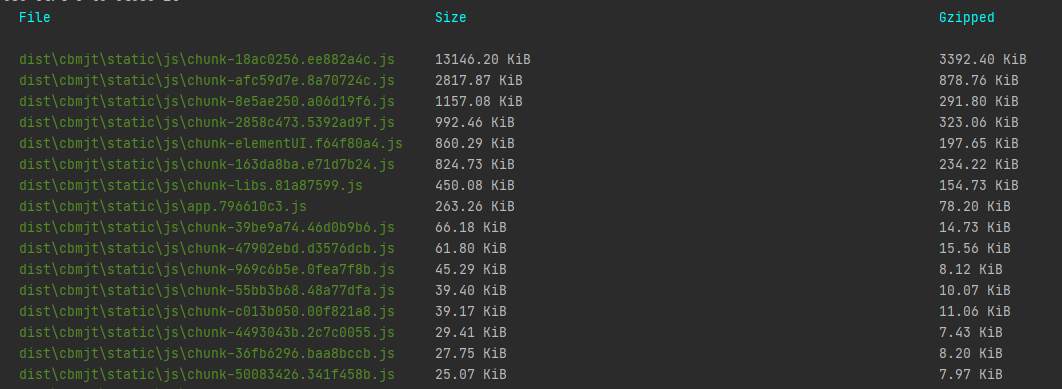Viewport: 1062px width, 389px height.
Task: Open chunk-c013b050.00f821a8.js file path
Action: click(x=207, y=312)
